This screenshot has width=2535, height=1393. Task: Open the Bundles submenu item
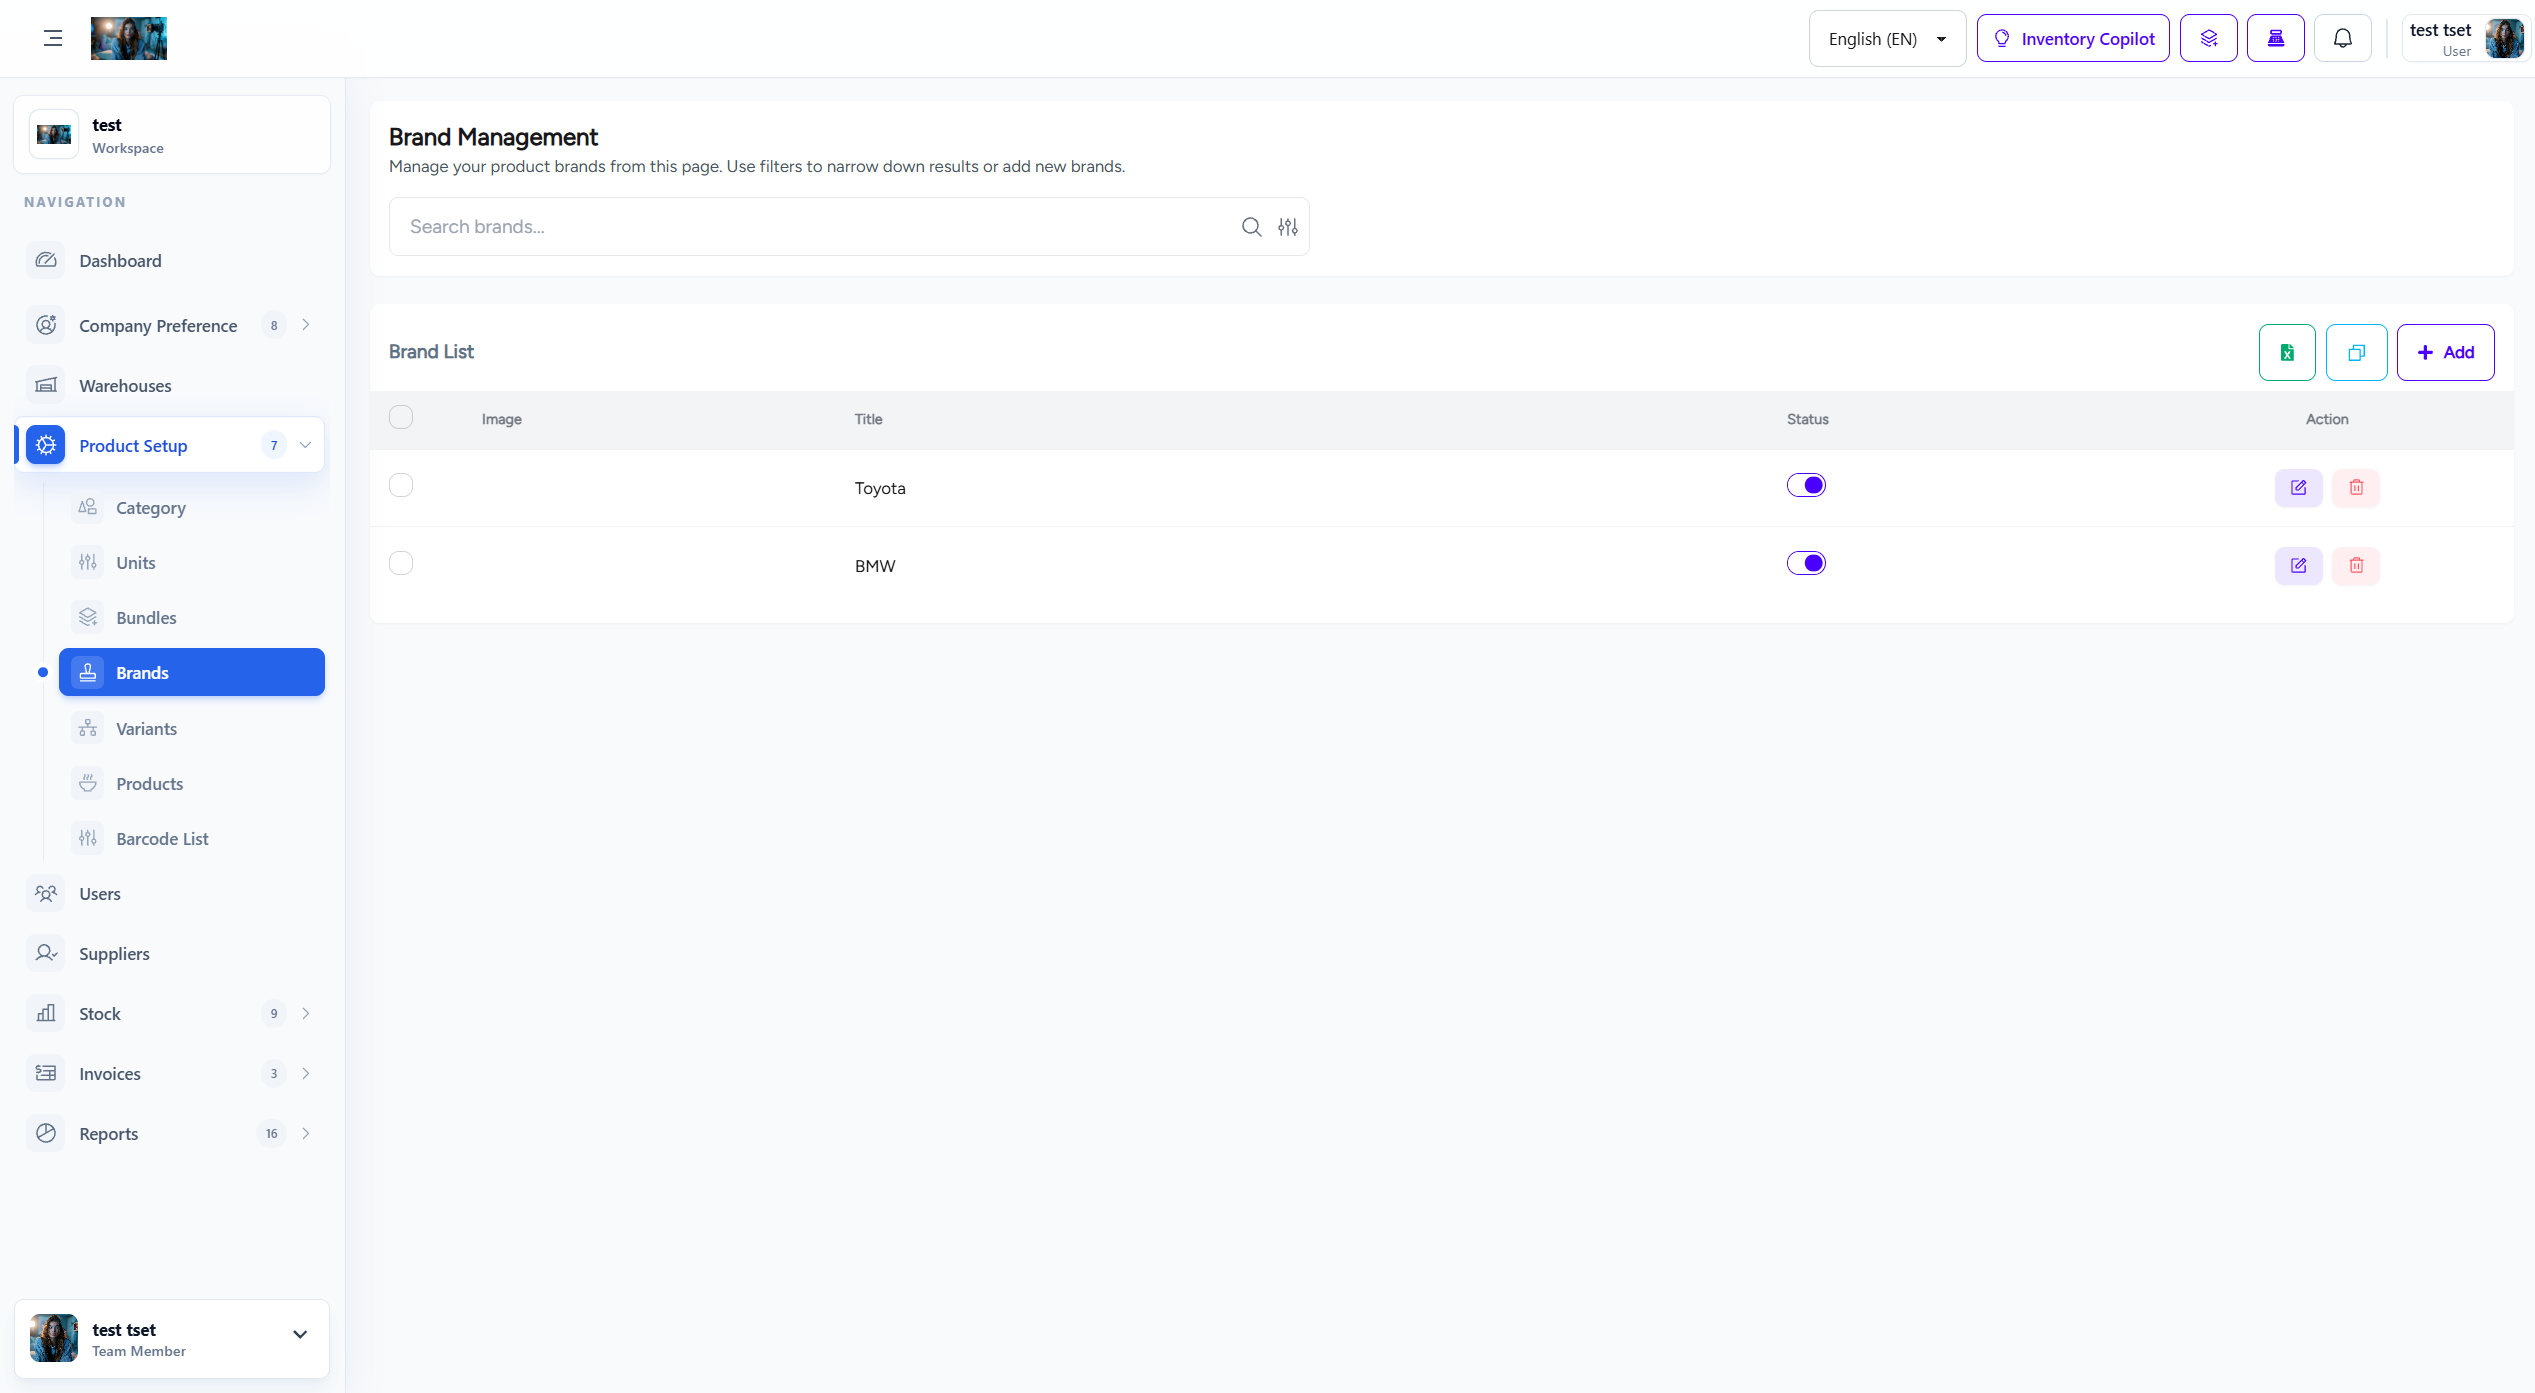192,618
